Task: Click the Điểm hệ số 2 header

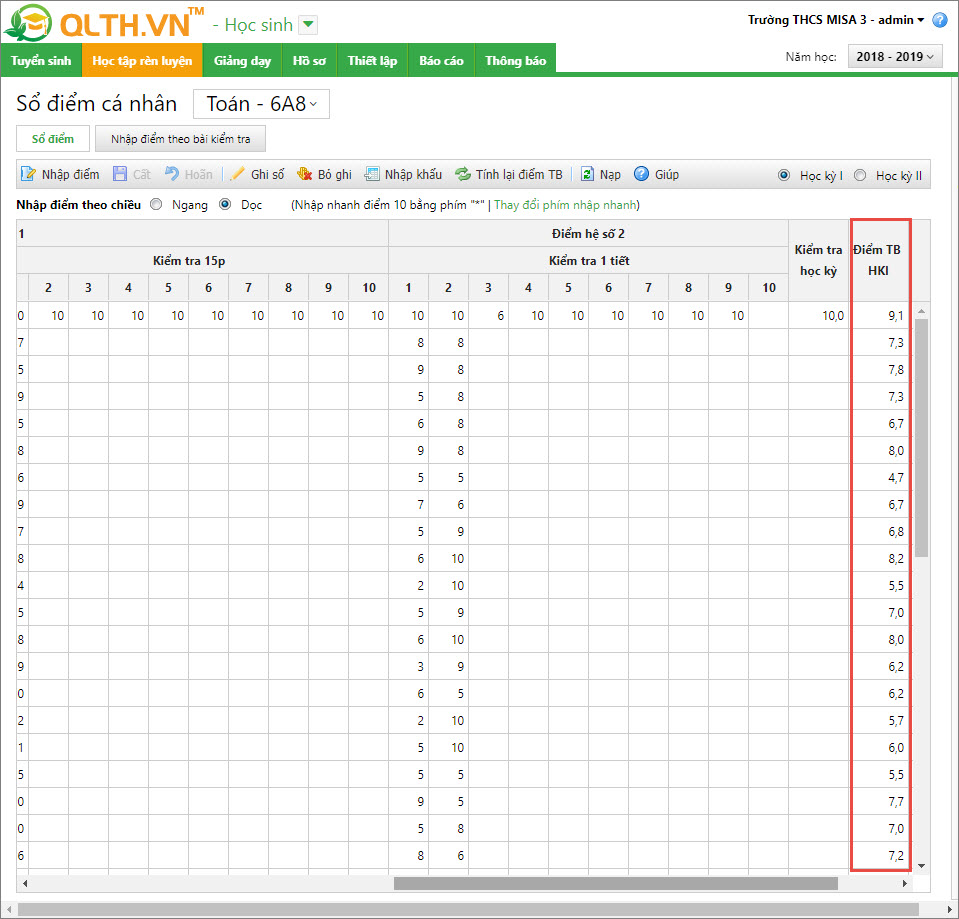Action: click(x=588, y=234)
